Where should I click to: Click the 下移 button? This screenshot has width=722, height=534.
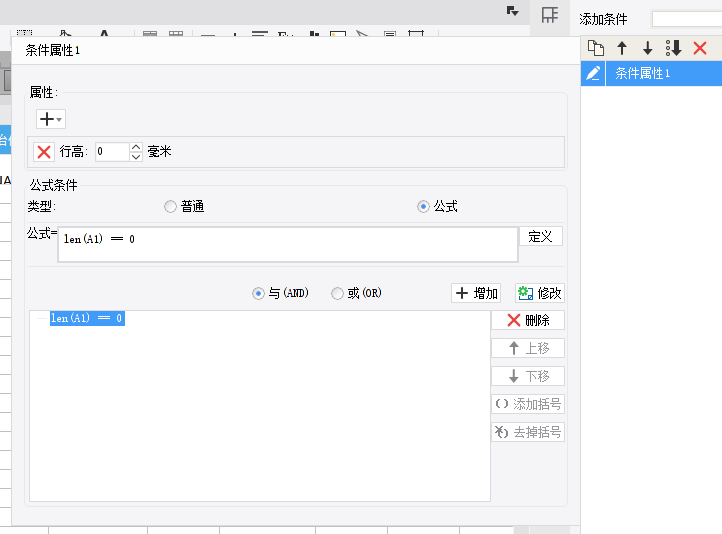tap(528, 377)
